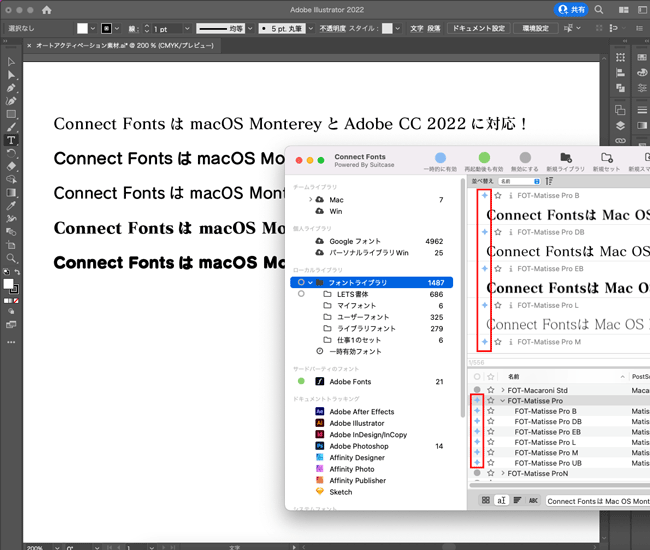Click the 新規ライブラリ folder icon

pos(566,157)
